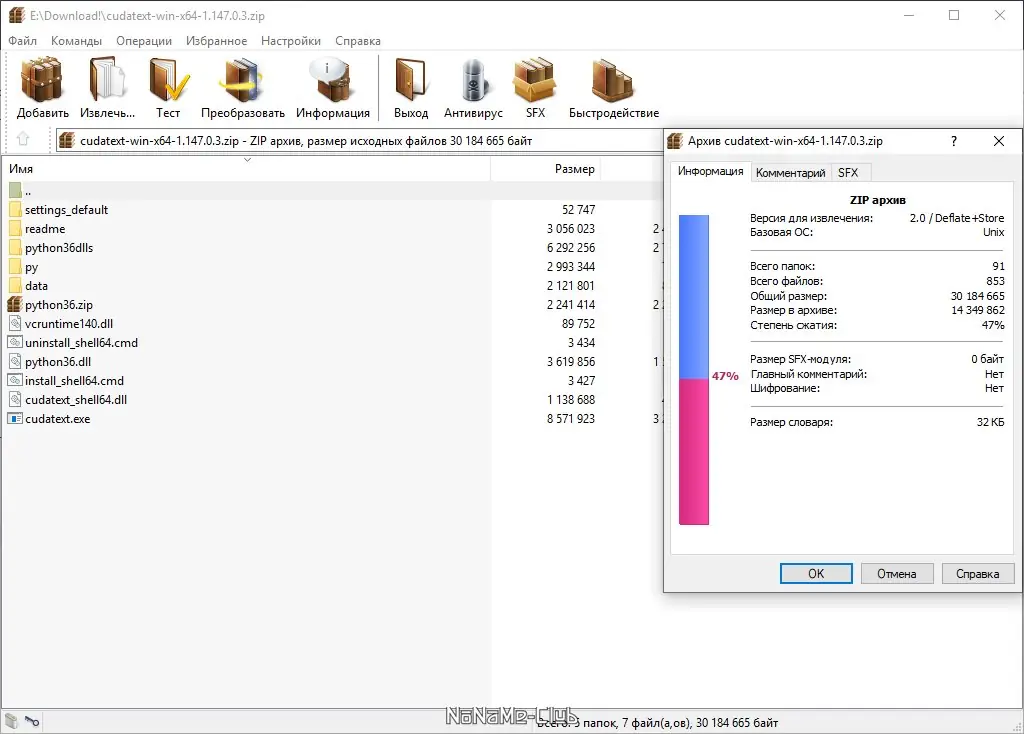The image size is (1024, 734).
Task: Click the 3 619 856 size value
Action: click(570, 361)
